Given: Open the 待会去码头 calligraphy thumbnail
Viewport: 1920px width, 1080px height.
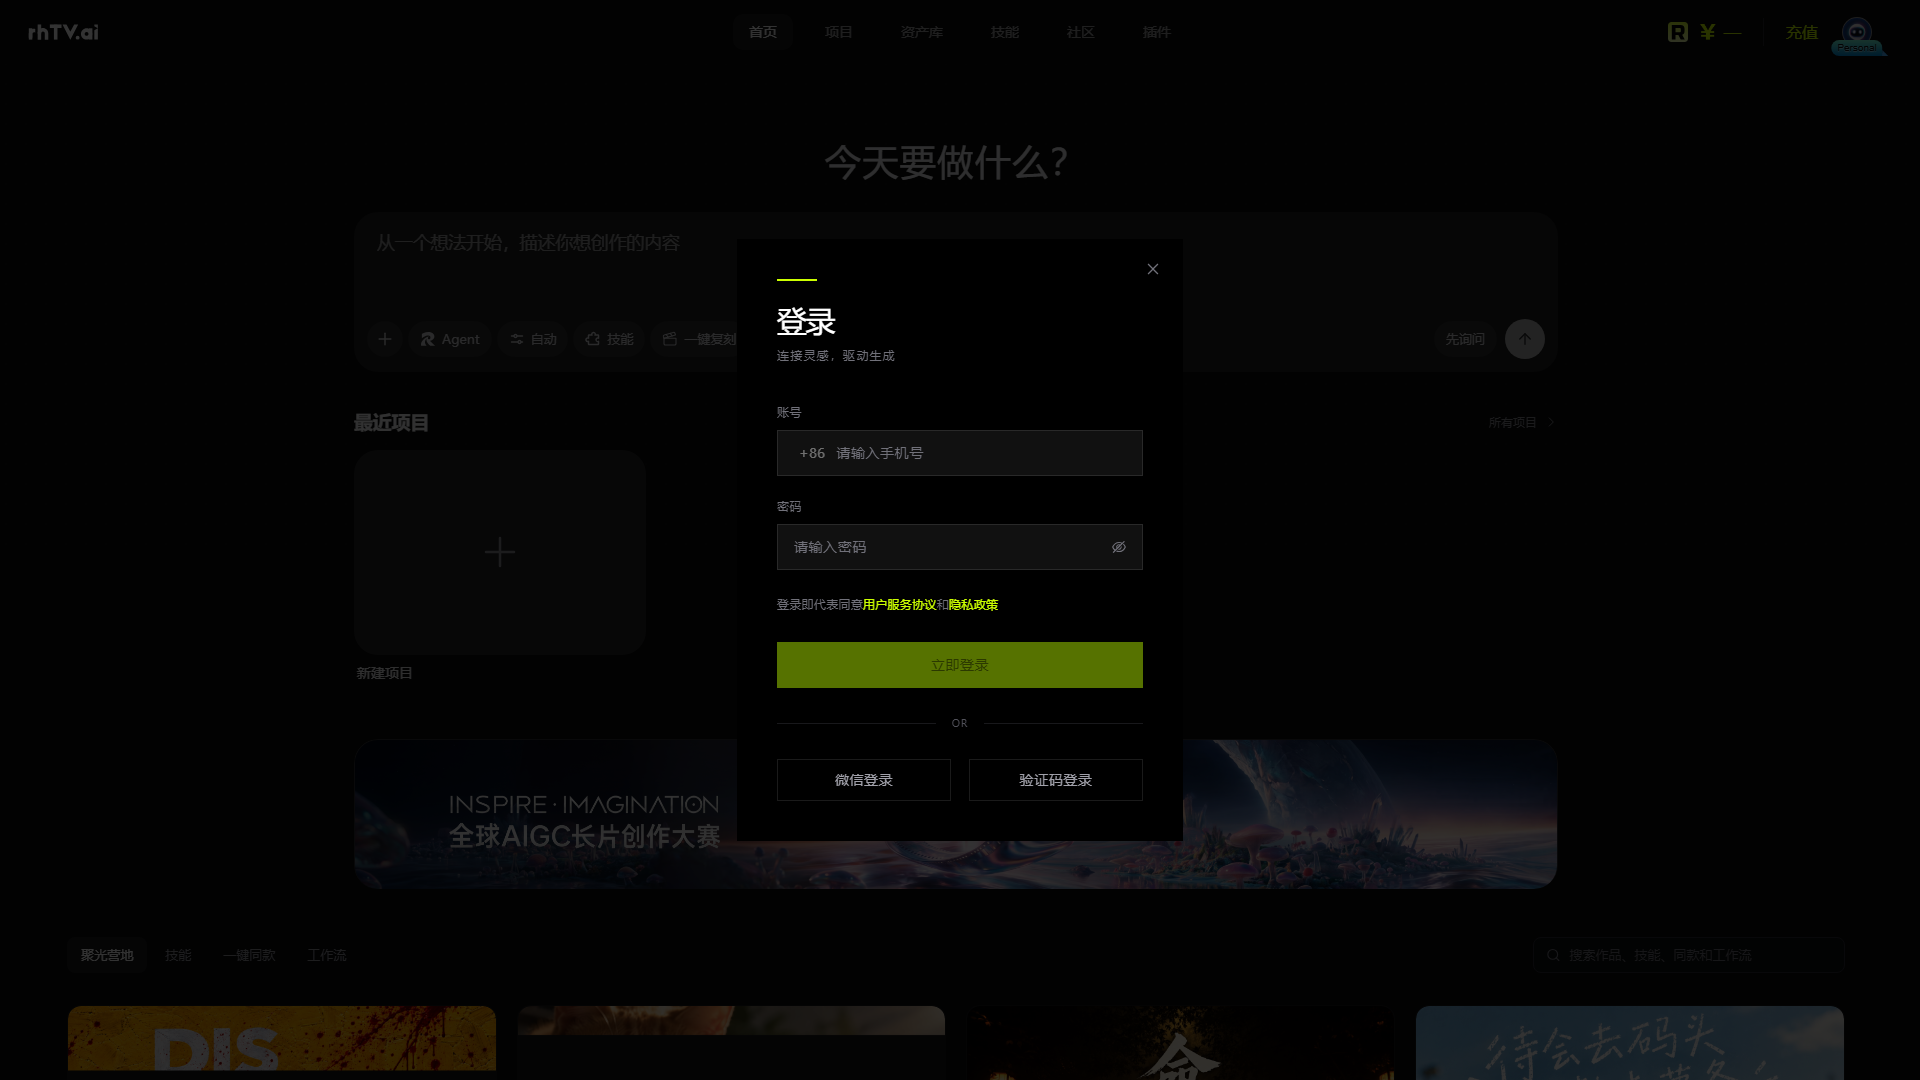Looking at the screenshot, I should tap(1630, 1043).
